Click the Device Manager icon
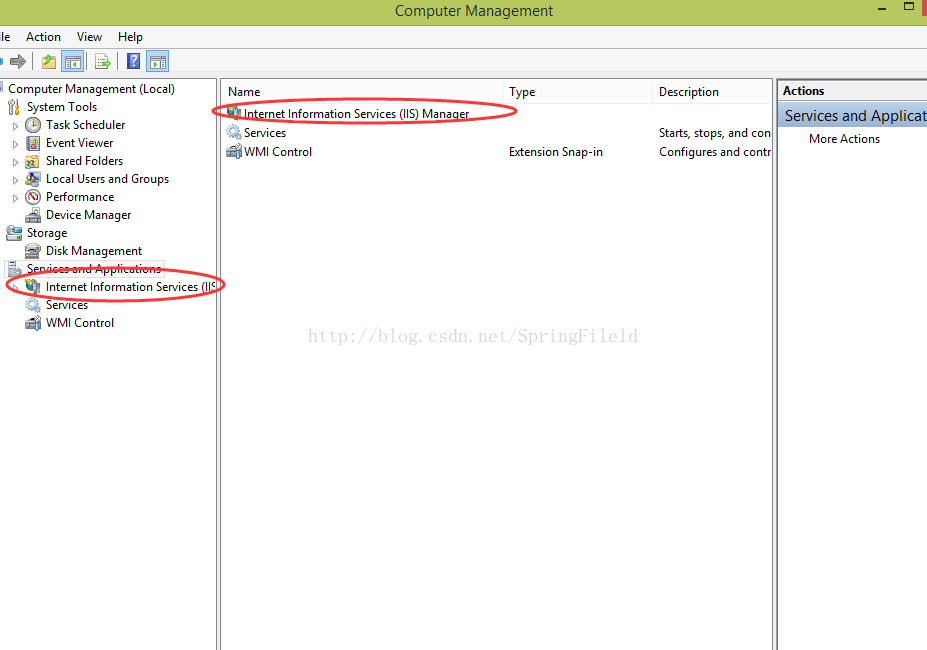 33,215
